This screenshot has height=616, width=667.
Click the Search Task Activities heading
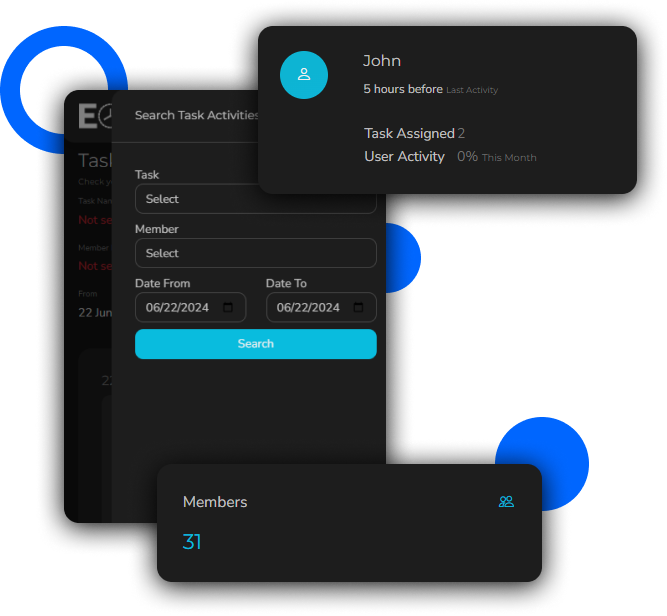tap(196, 116)
